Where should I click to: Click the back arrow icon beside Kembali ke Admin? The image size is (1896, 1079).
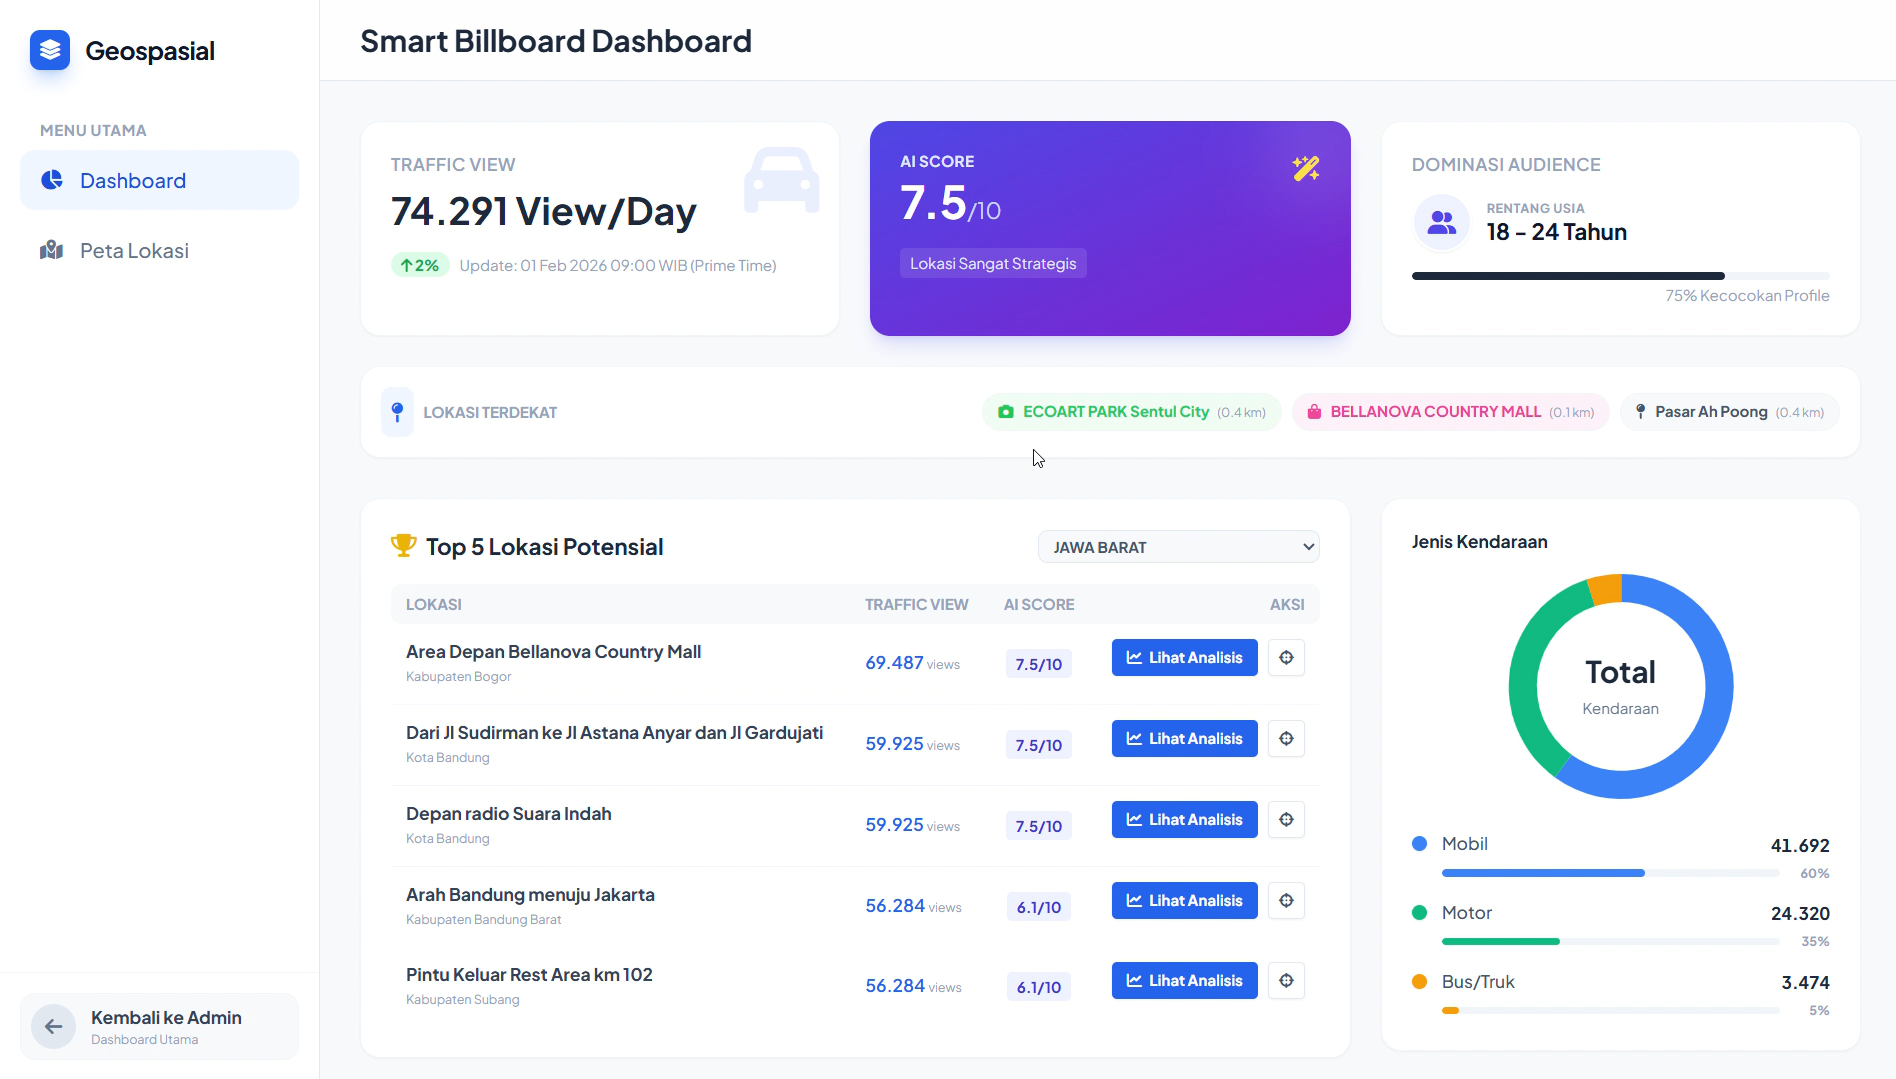[54, 1026]
